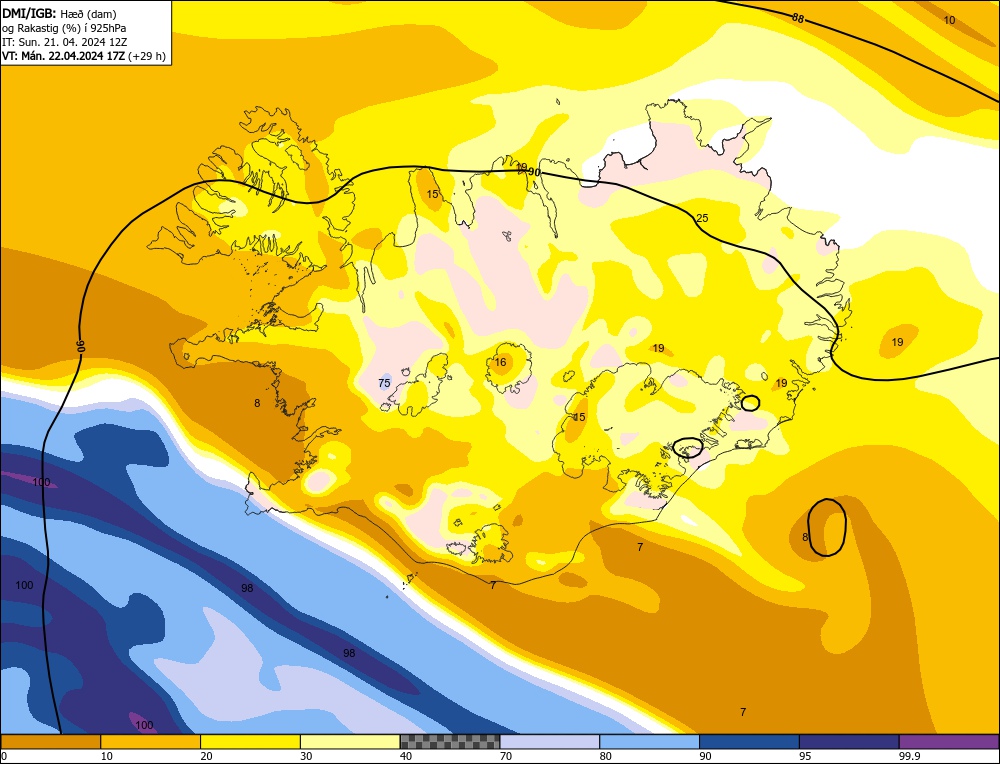Image resolution: width=1000 pixels, height=764 pixels.
Task: Click the legend tick label "99.9"
Action: click(909, 756)
